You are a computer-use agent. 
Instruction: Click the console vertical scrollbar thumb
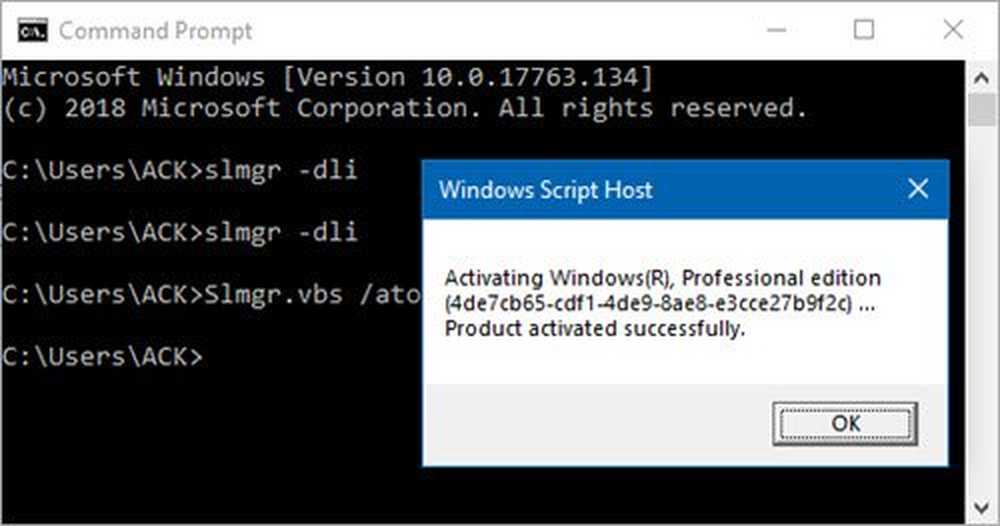[982, 109]
